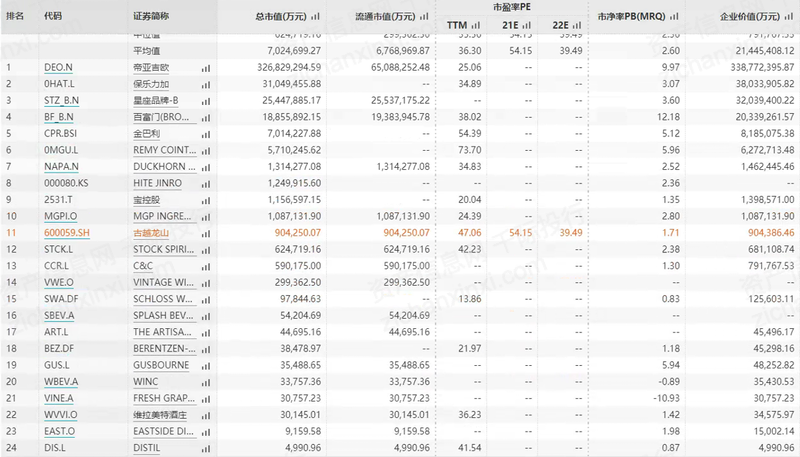Open security name 维拉美特酒庄
This screenshot has height=457, width=800.
pyautogui.click(x=160, y=415)
